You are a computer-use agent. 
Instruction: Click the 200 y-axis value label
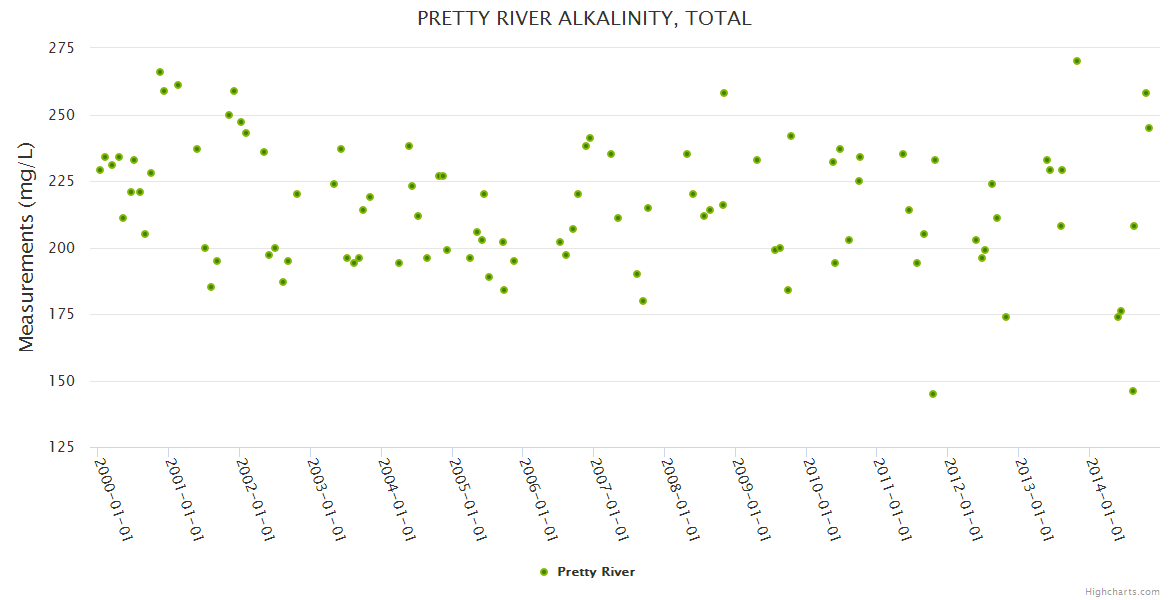(64, 248)
